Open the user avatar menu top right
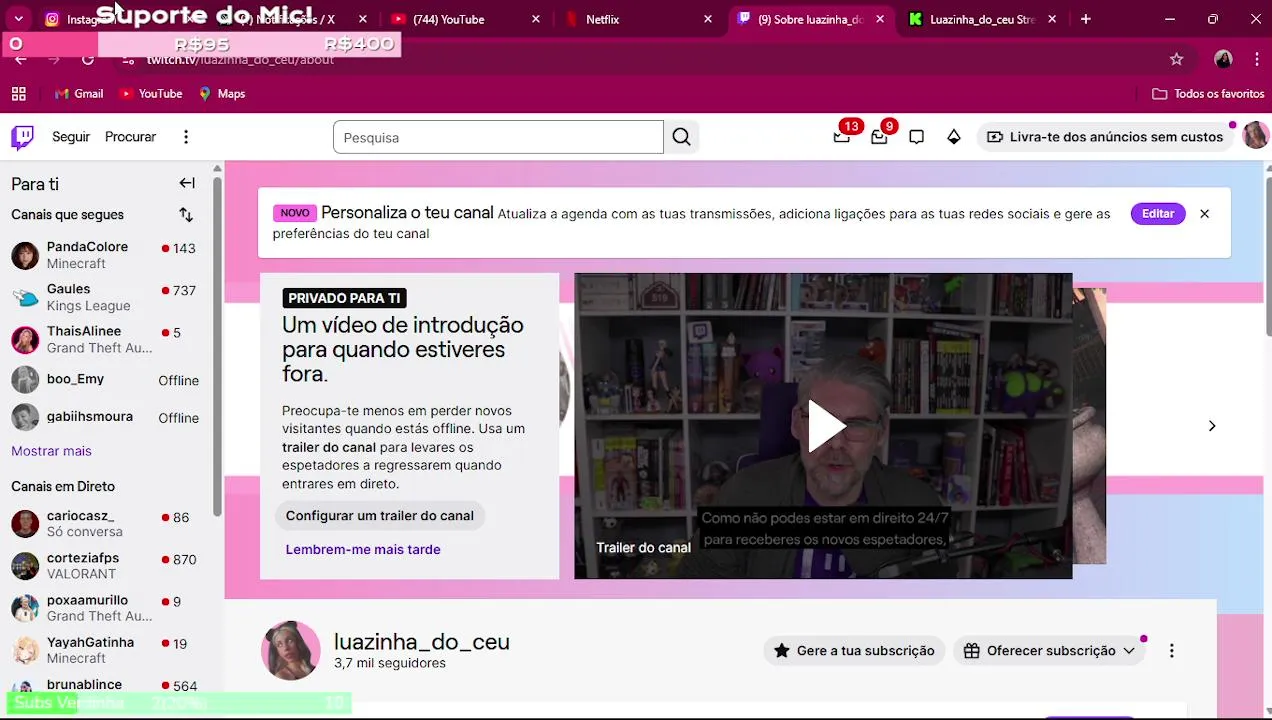 [x=1255, y=136]
